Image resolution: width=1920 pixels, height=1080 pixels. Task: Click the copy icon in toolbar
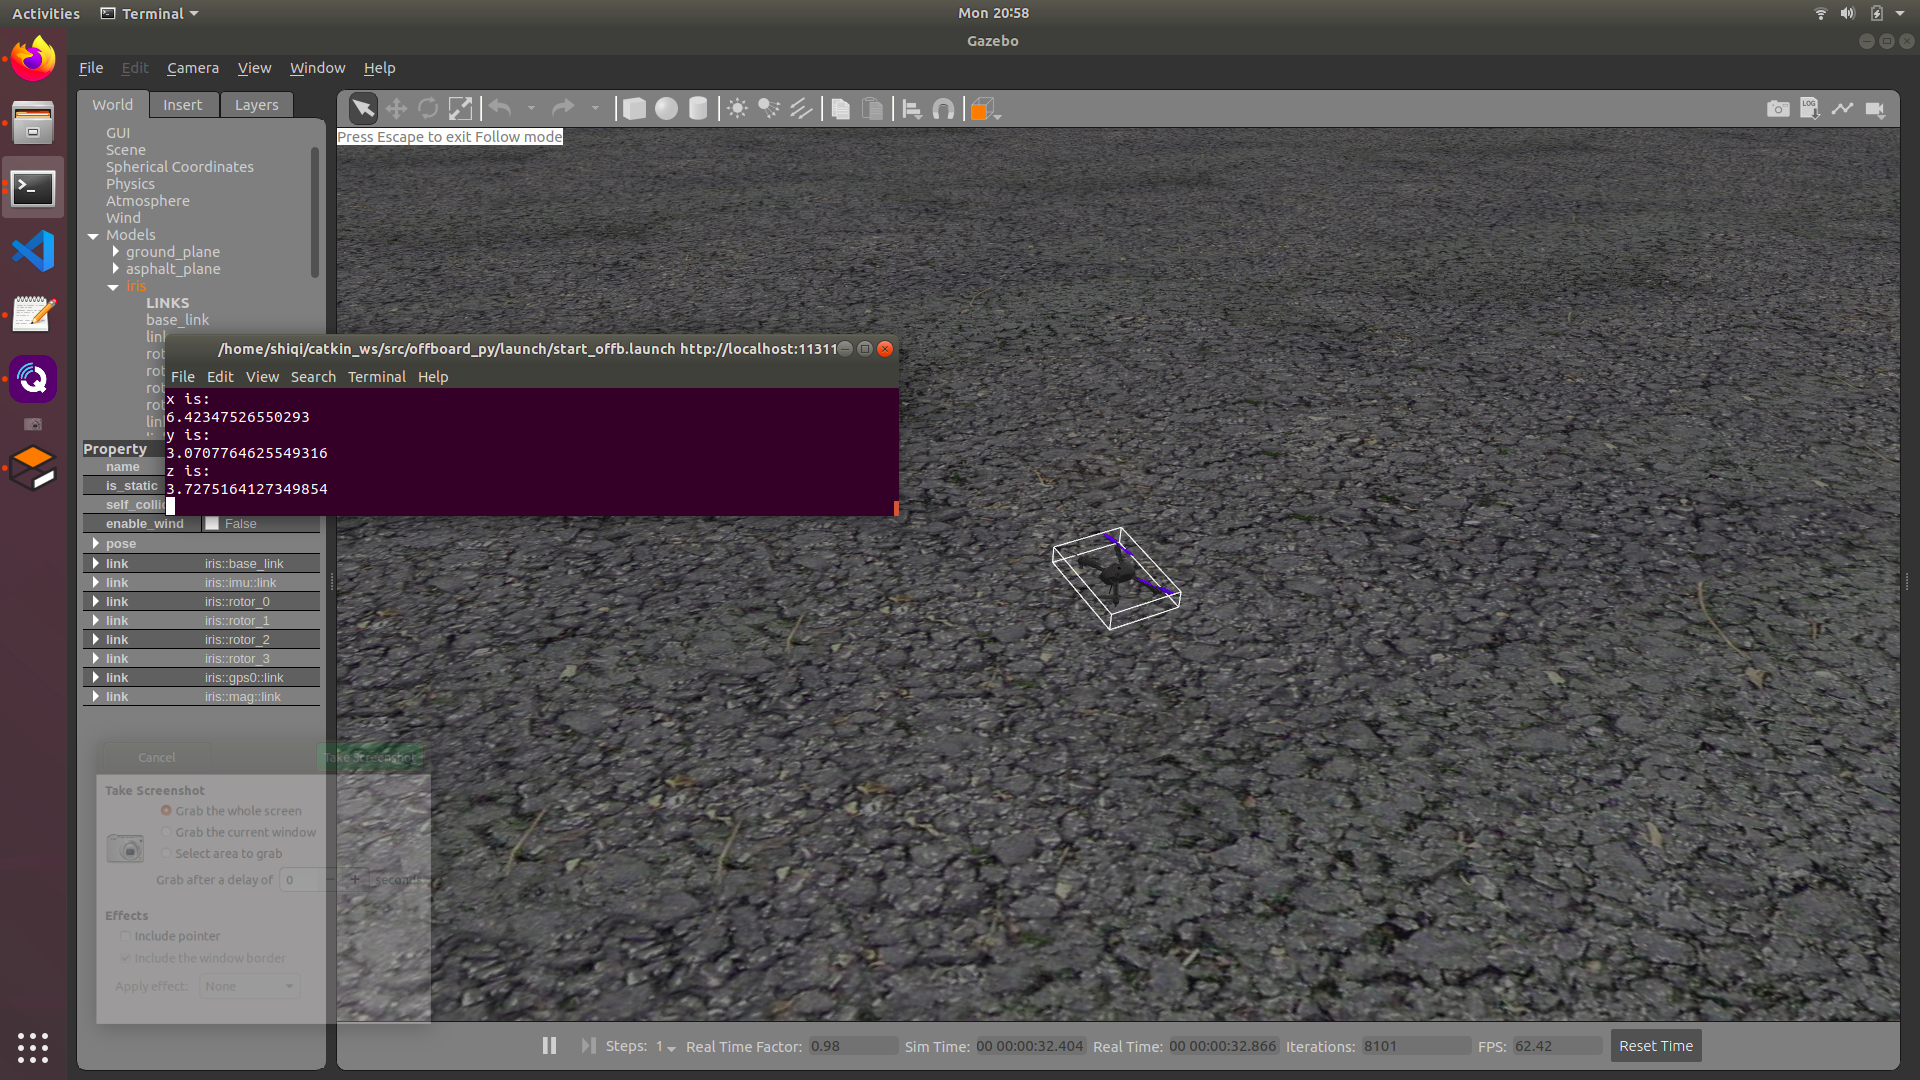[841, 109]
